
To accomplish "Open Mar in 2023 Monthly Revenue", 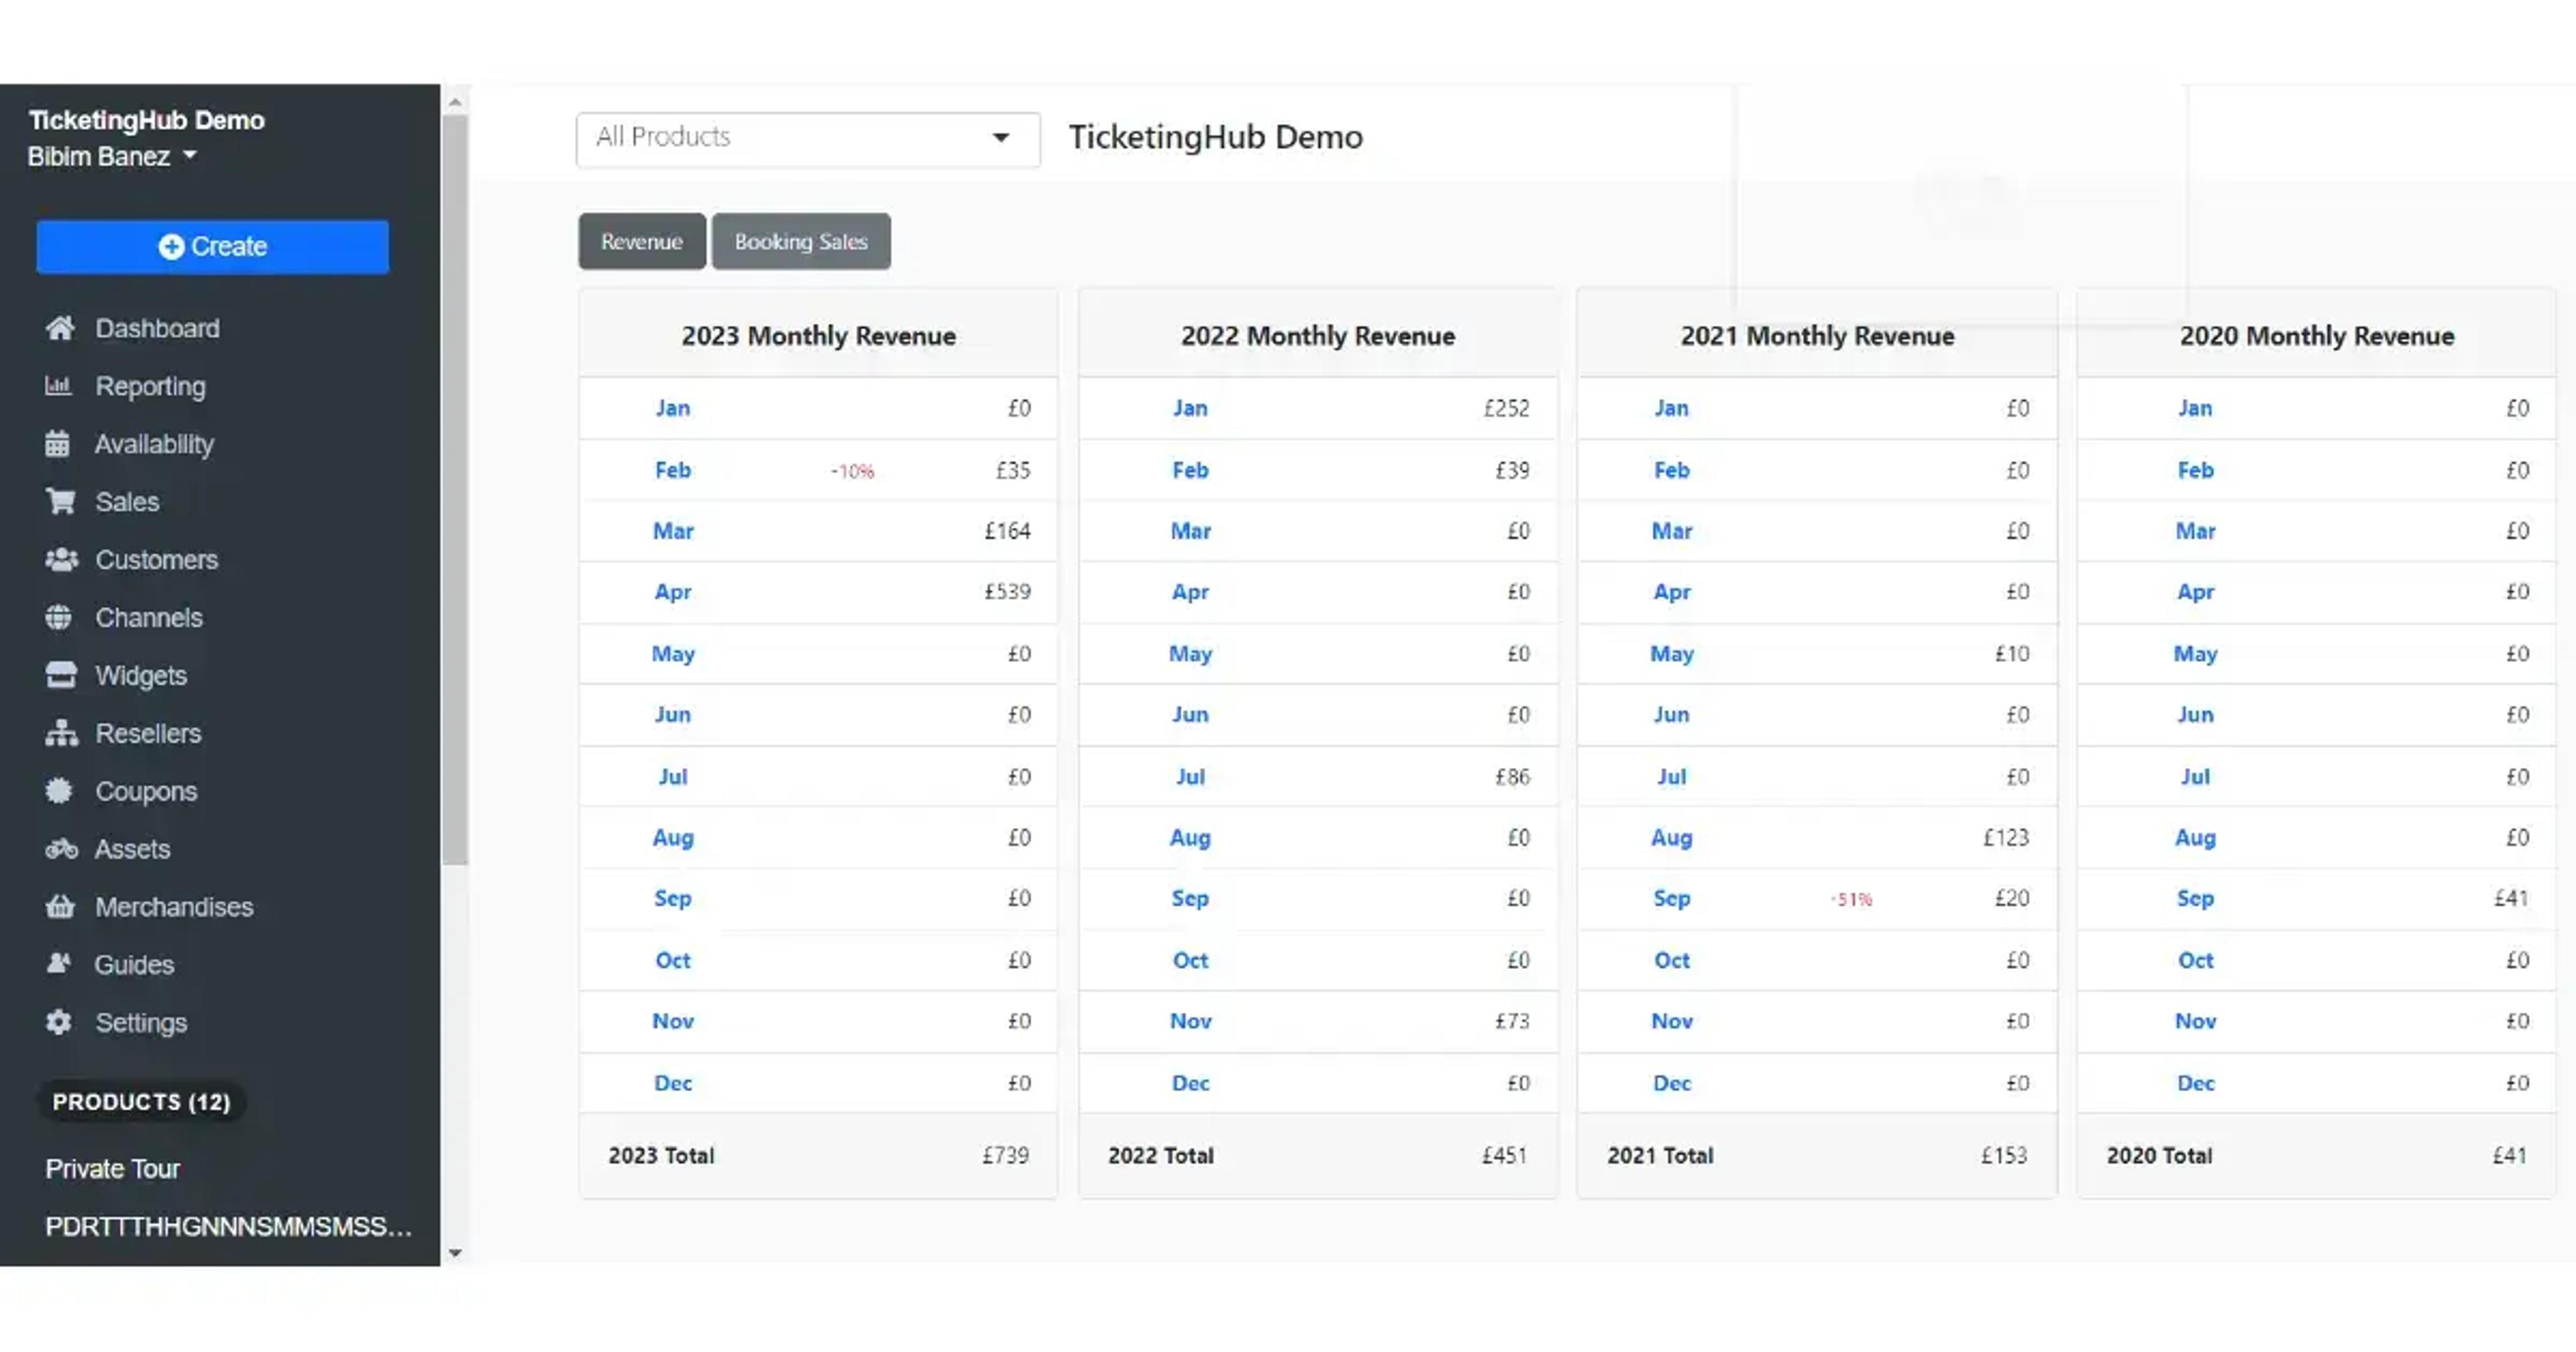I will [x=673, y=531].
